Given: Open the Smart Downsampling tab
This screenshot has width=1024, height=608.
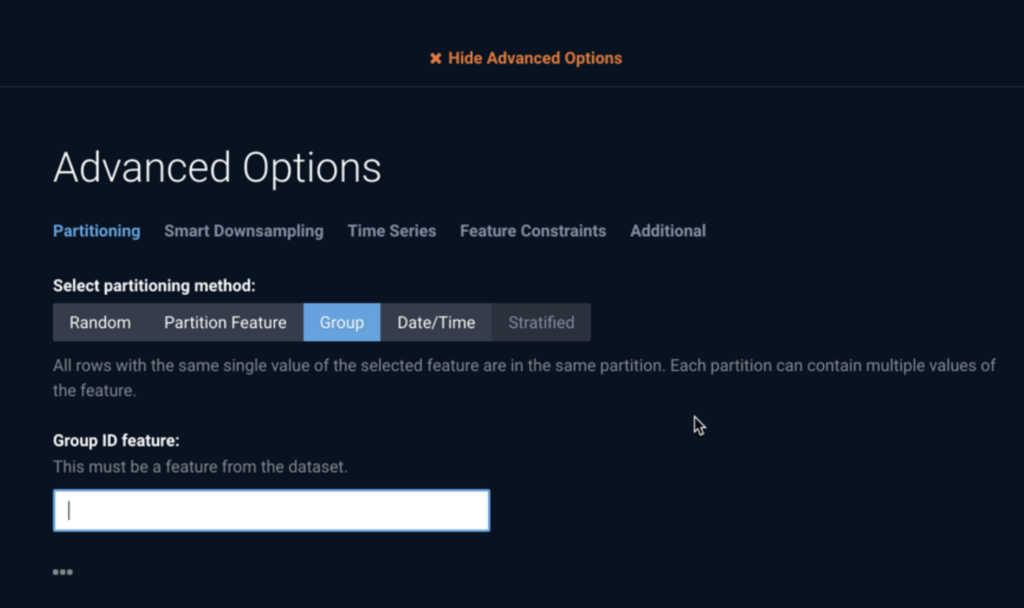Looking at the screenshot, I should 244,231.
